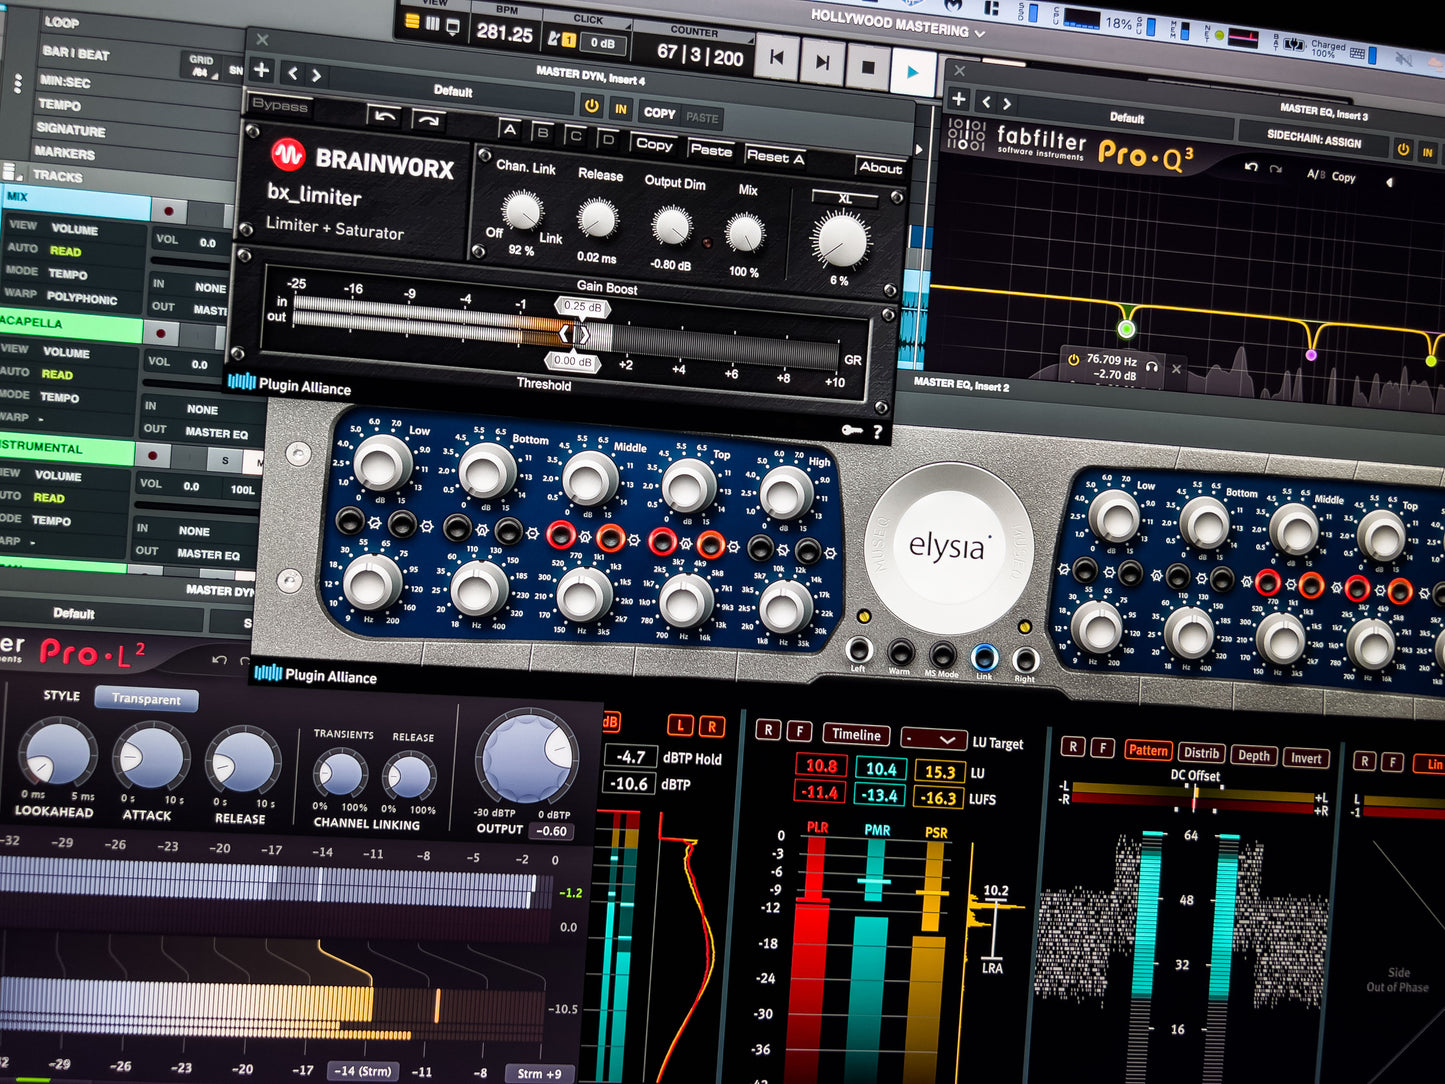Click the elysia Warm button

tap(900, 652)
